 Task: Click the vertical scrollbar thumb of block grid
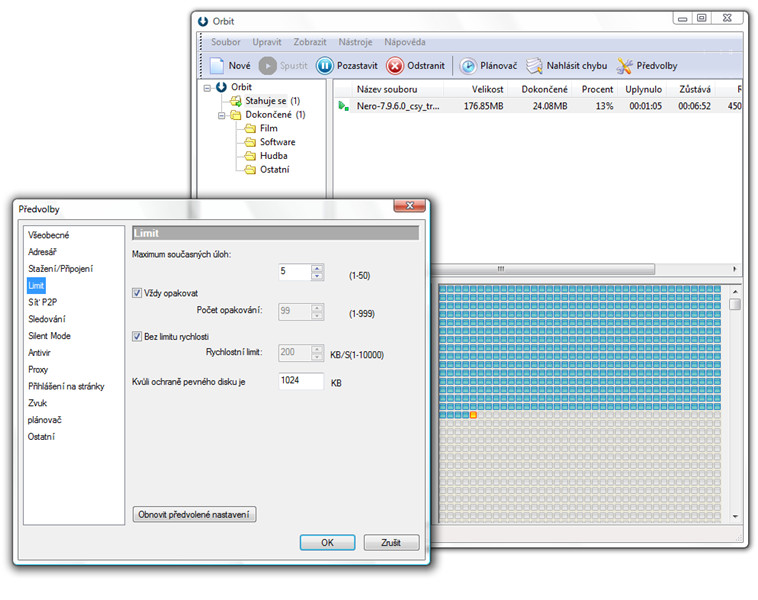(735, 304)
